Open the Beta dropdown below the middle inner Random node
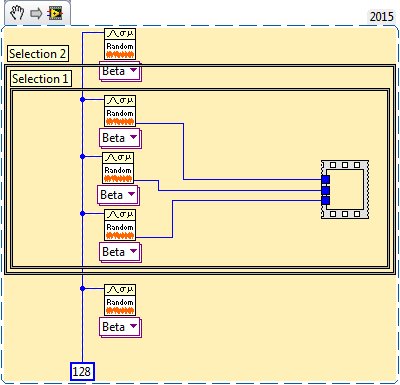The width and height of the screenshot is (400, 385). tap(118, 195)
